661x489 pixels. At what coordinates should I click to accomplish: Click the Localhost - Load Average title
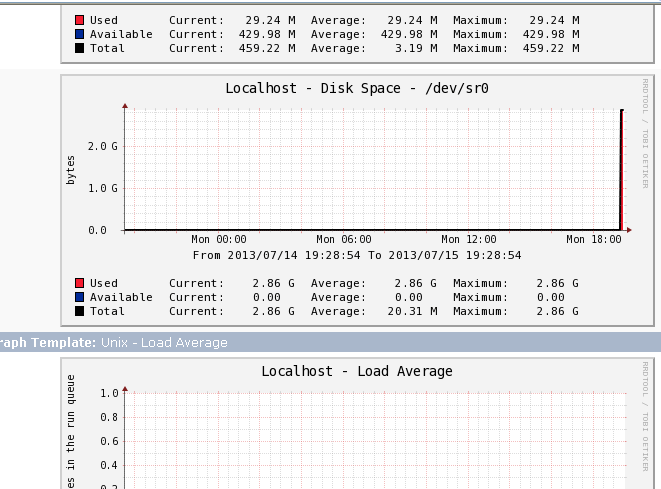click(x=357, y=371)
